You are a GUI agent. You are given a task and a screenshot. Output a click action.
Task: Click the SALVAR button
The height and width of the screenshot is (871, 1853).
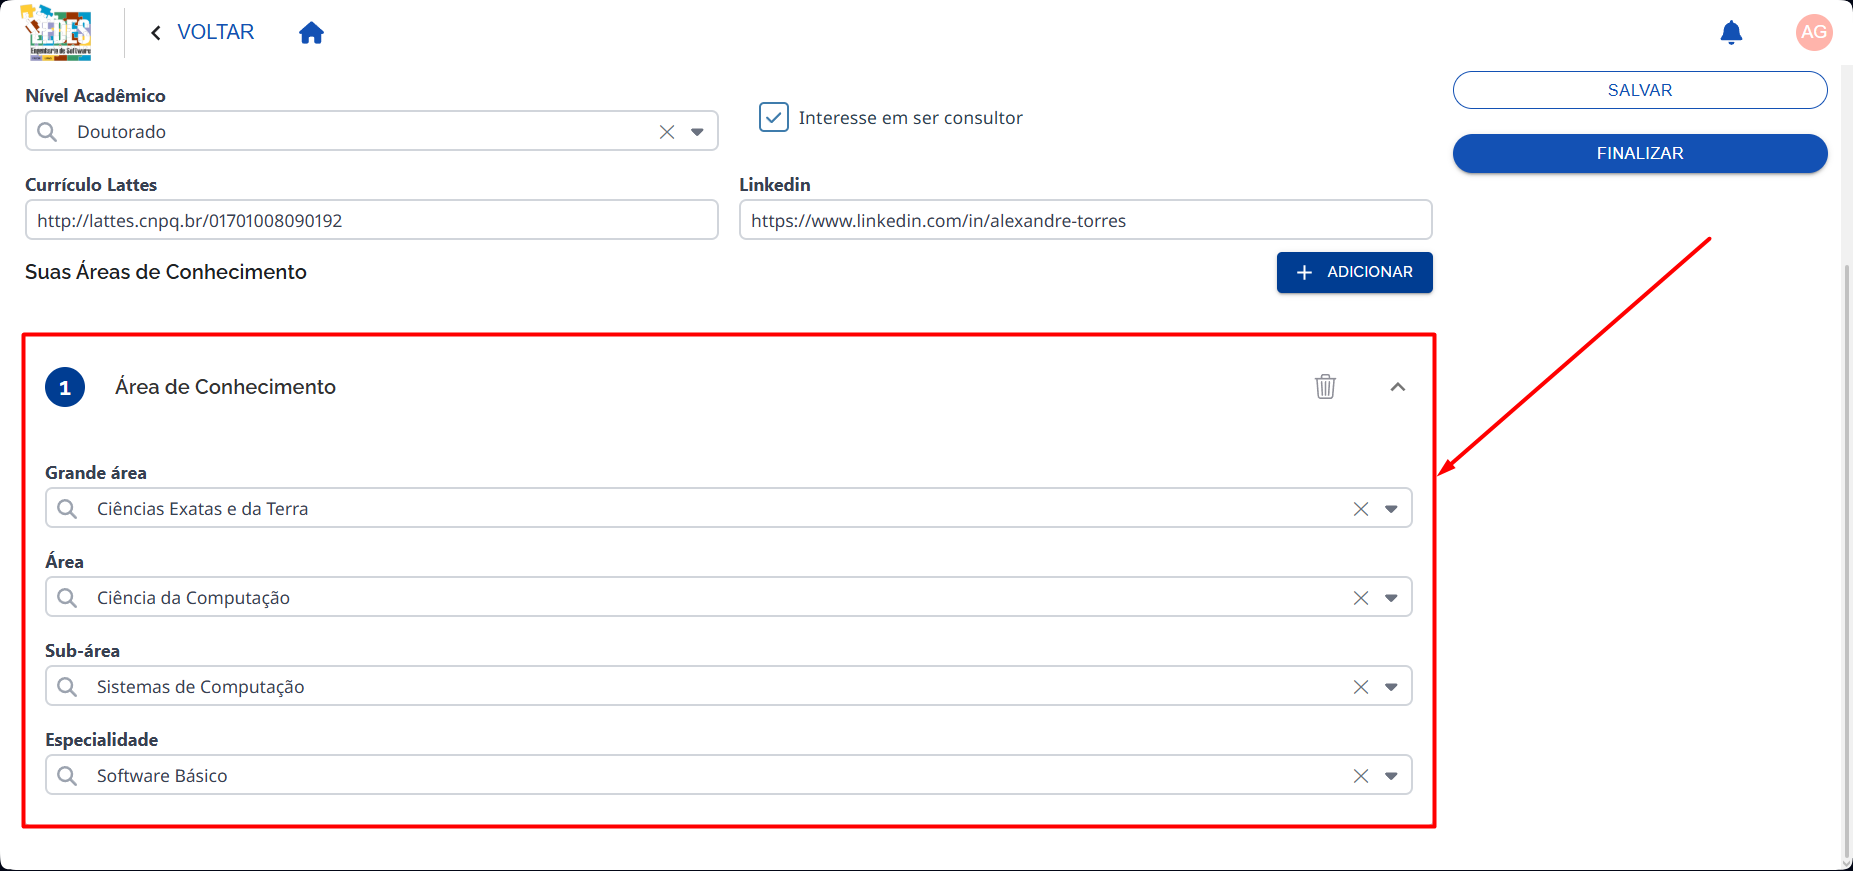pos(1639,90)
